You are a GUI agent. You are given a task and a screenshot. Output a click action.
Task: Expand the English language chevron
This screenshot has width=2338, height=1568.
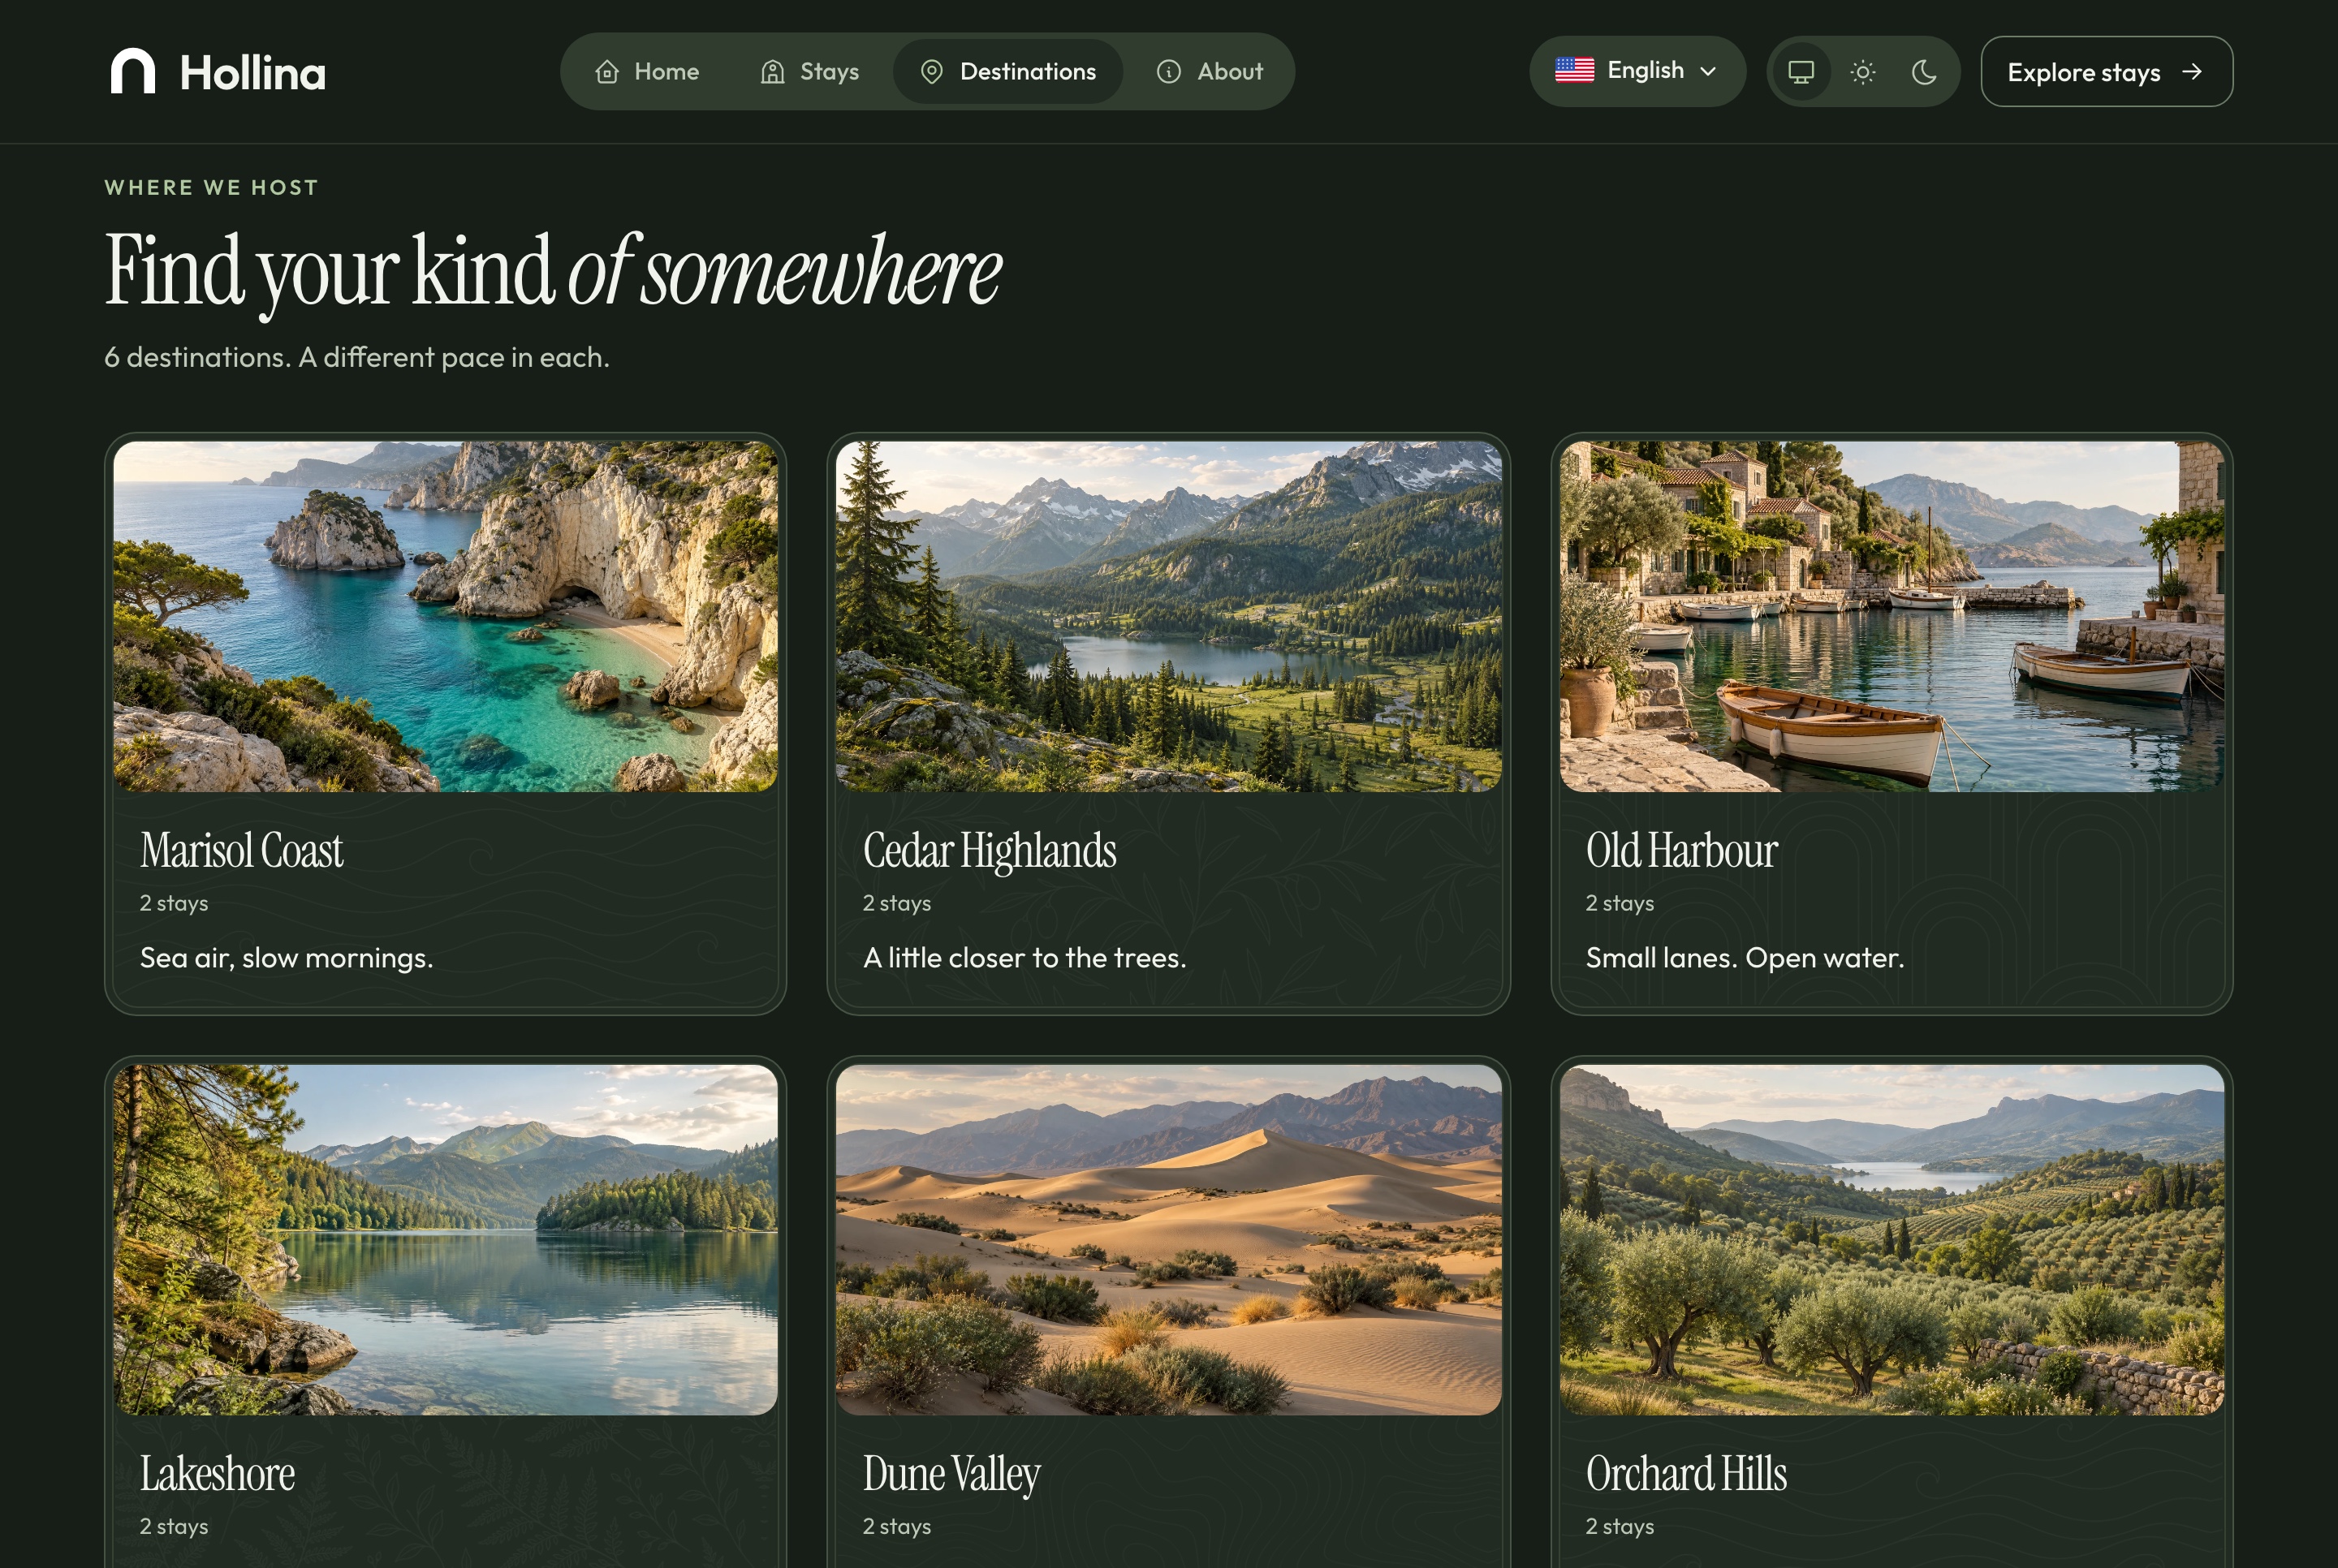point(1709,72)
